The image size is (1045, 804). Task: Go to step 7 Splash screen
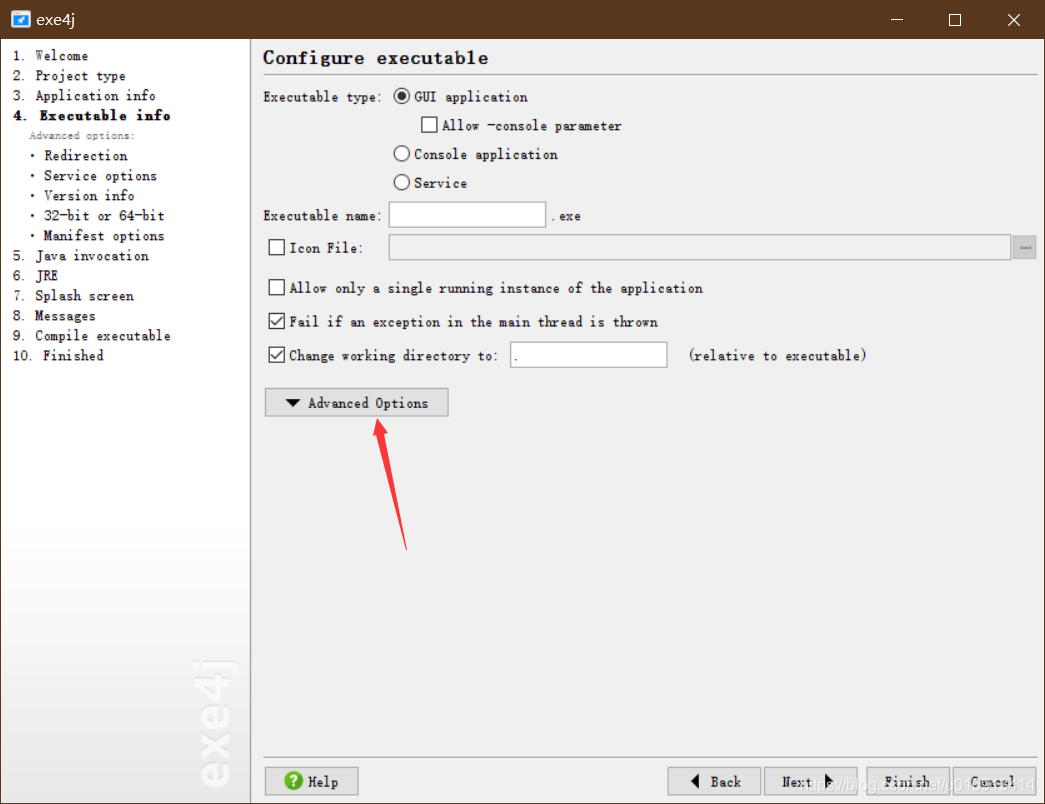pyautogui.click(x=73, y=296)
